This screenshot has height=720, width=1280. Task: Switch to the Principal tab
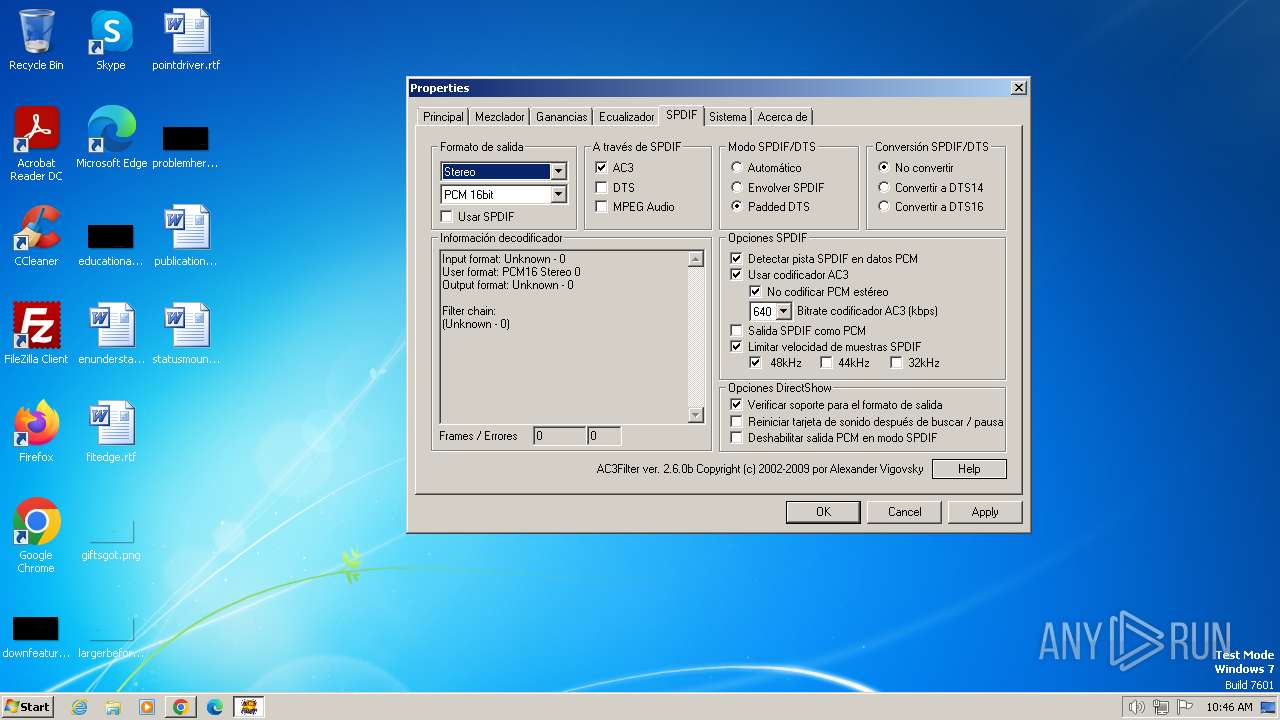point(443,117)
